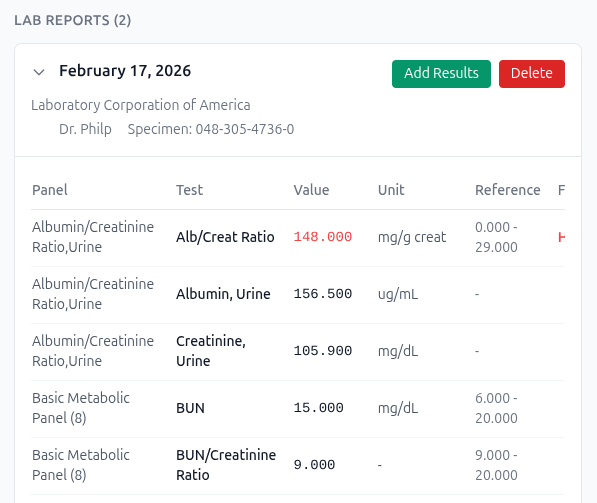
Task: Click the BUN/Creatinine Ratio test name
Action: pos(226,465)
